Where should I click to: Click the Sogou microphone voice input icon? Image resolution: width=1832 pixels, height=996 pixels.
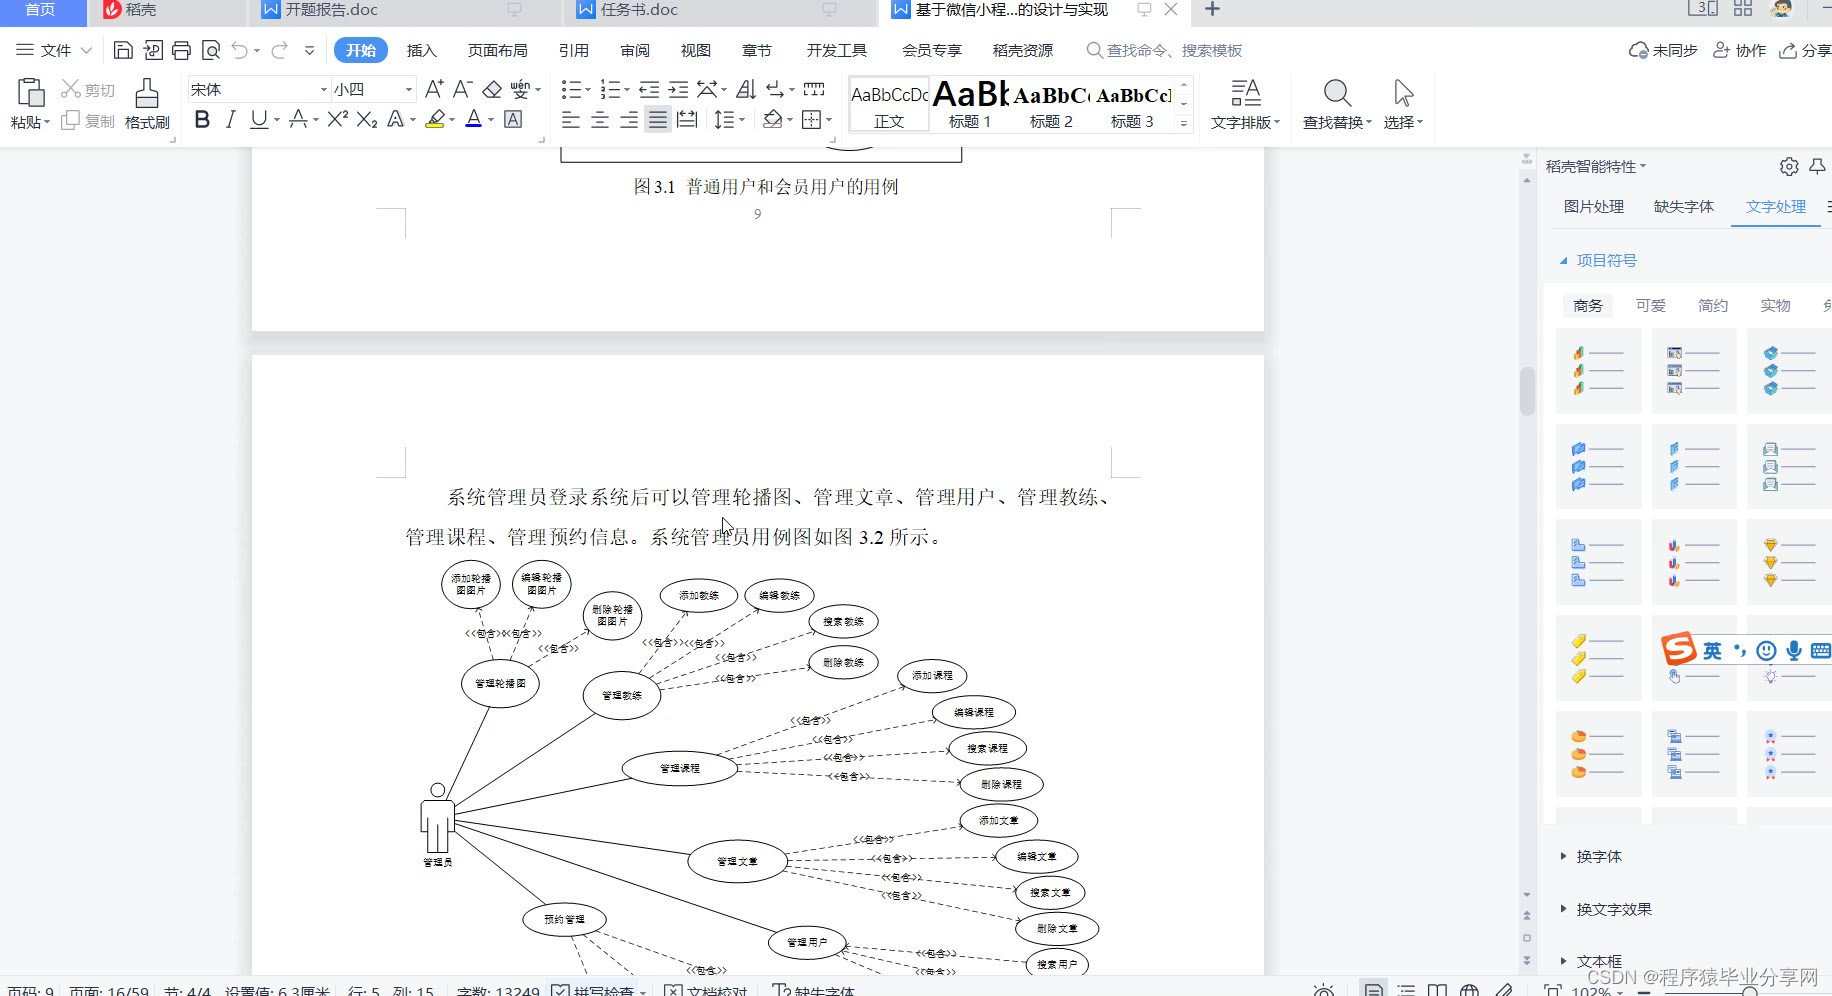pyautogui.click(x=1794, y=651)
